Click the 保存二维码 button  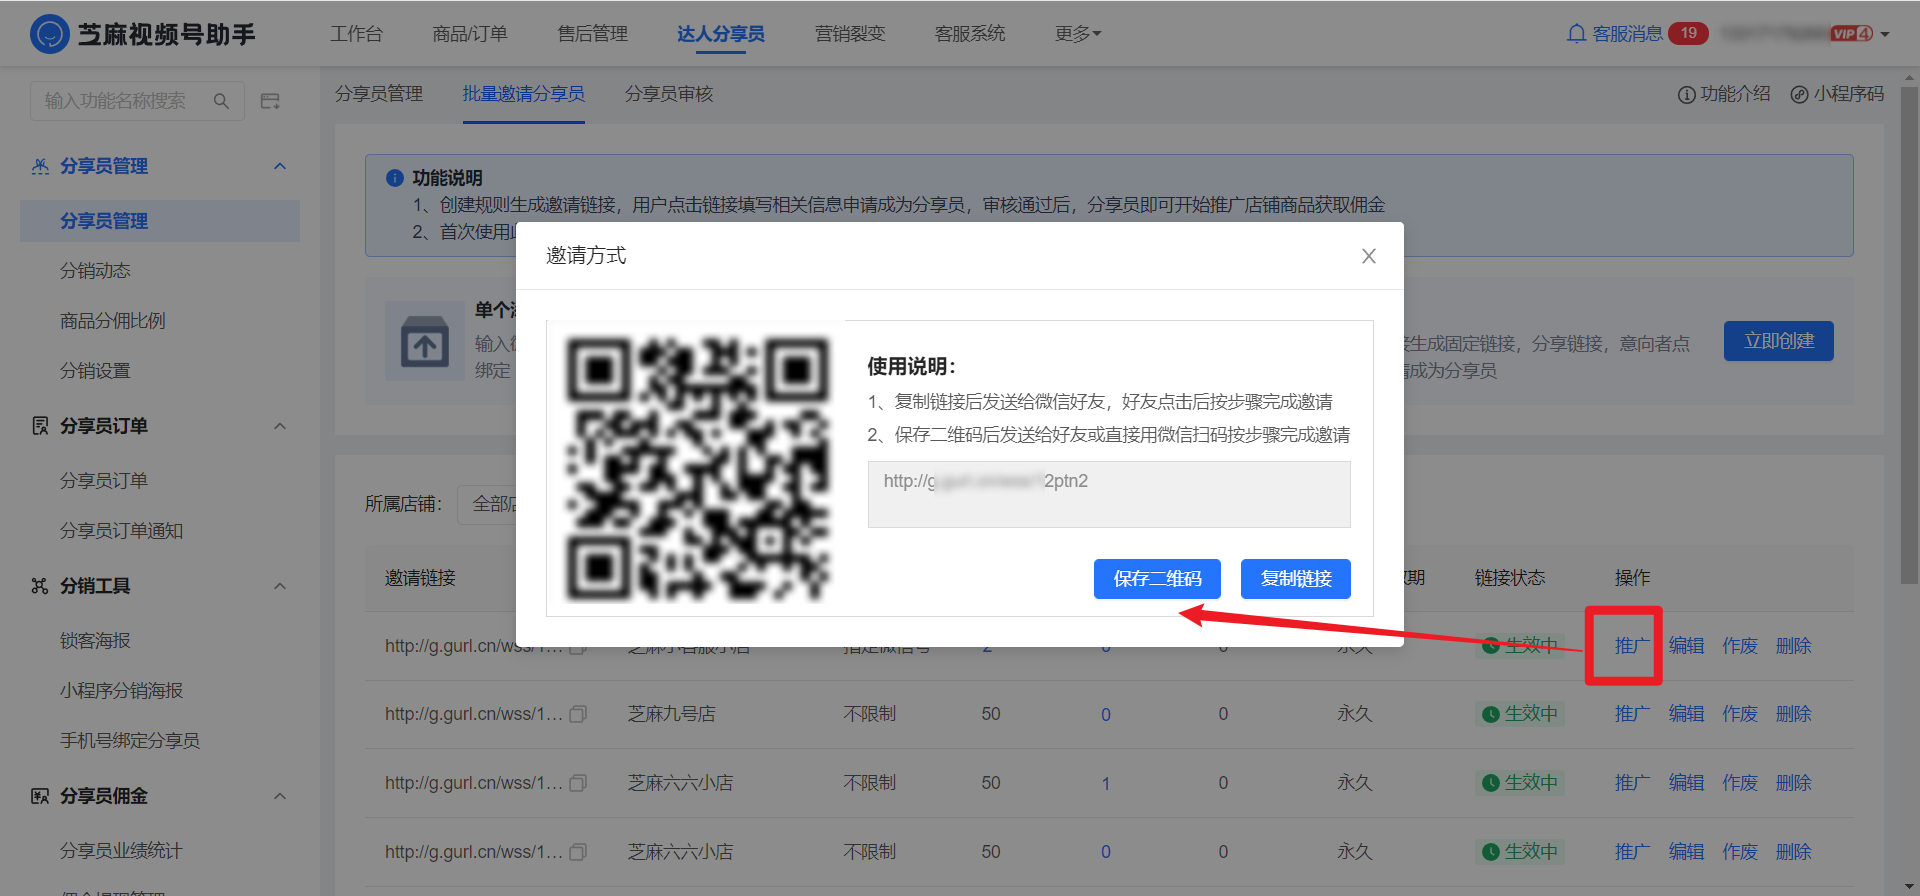point(1157,579)
